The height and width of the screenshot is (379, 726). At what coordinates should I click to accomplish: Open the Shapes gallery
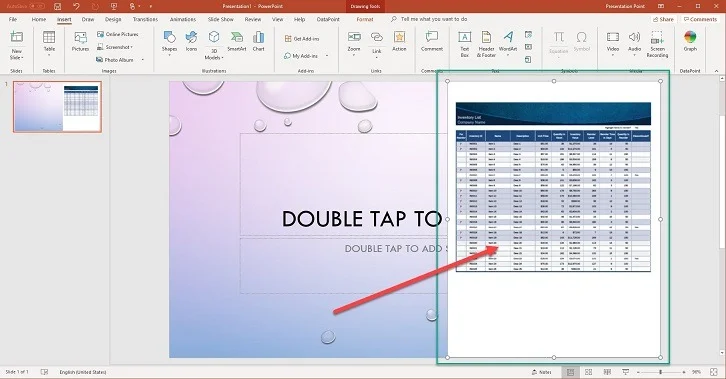[x=169, y=43]
